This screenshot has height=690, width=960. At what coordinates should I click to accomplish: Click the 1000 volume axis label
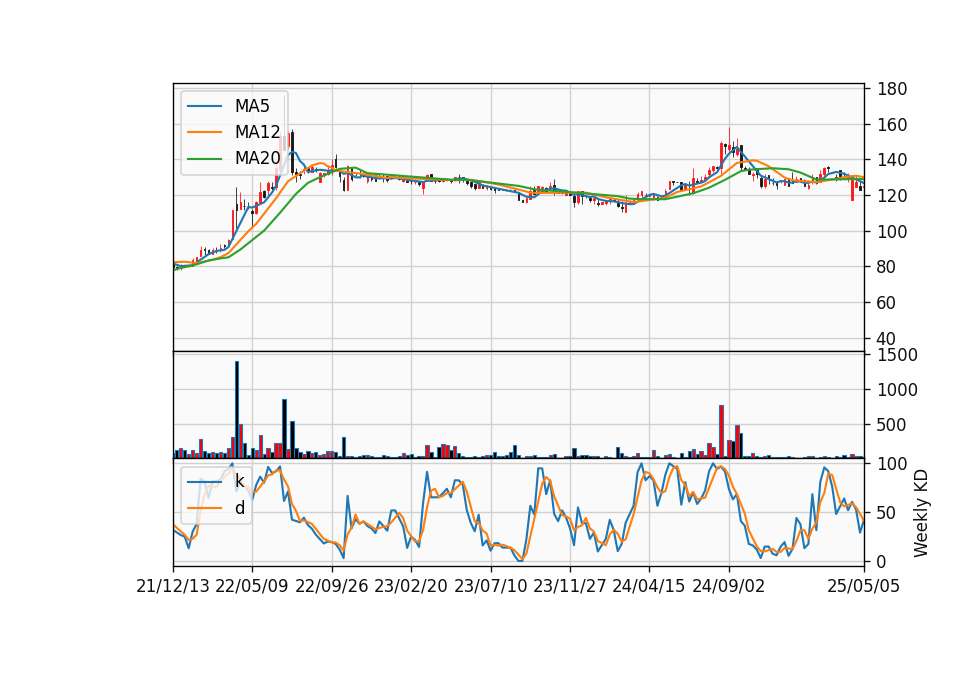click(x=898, y=390)
